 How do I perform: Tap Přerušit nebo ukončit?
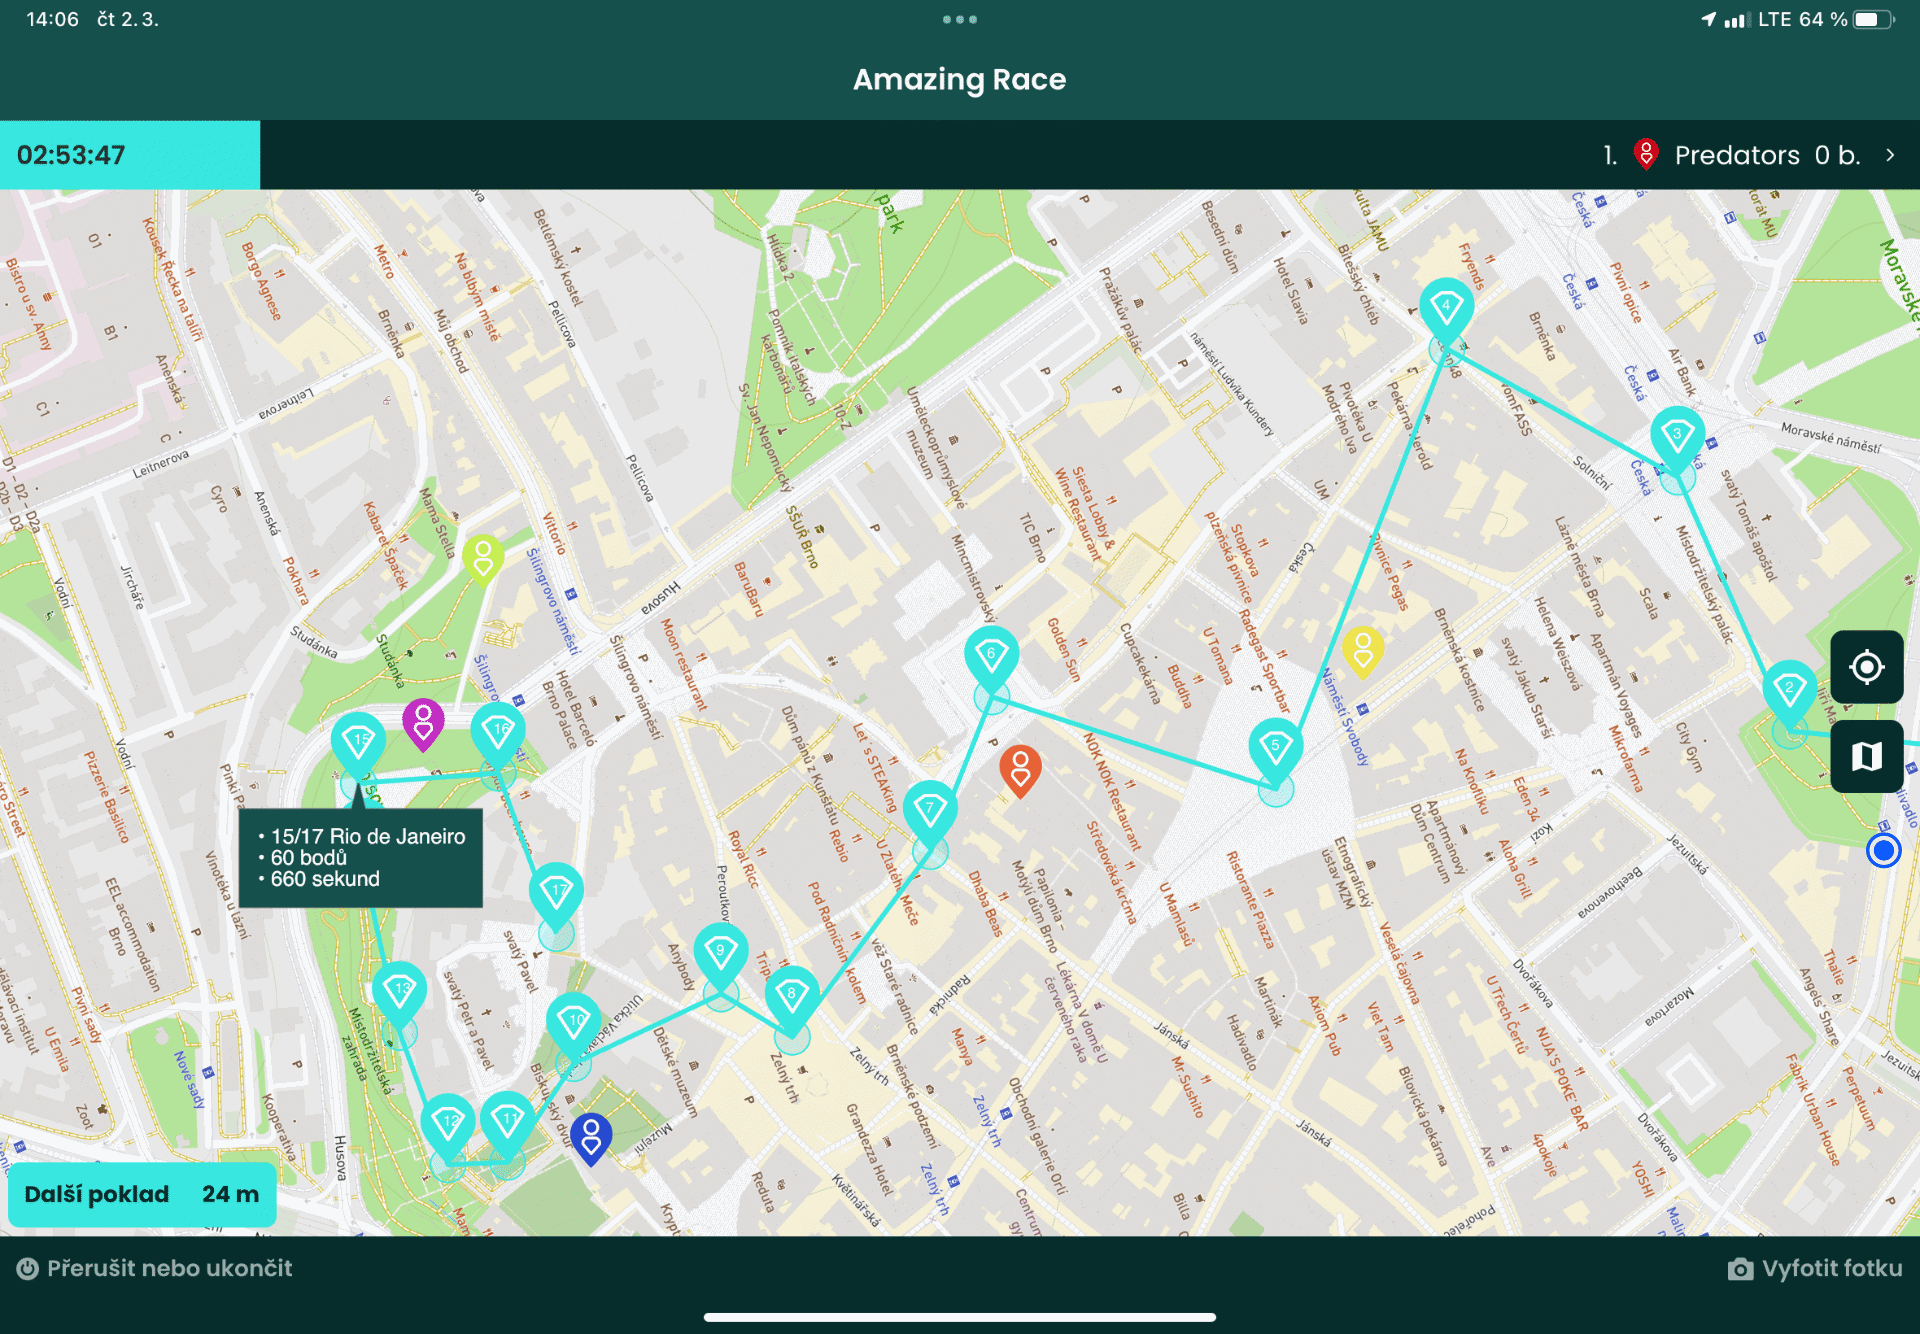point(155,1269)
